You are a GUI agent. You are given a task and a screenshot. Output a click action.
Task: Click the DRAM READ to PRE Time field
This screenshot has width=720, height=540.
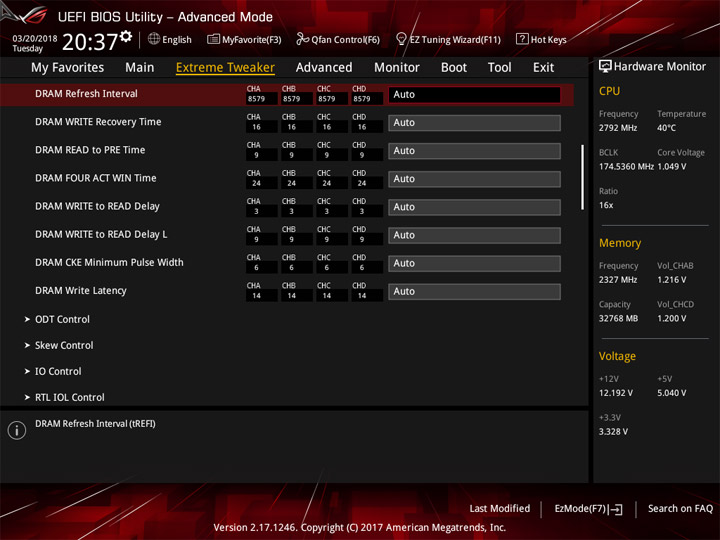(x=474, y=151)
